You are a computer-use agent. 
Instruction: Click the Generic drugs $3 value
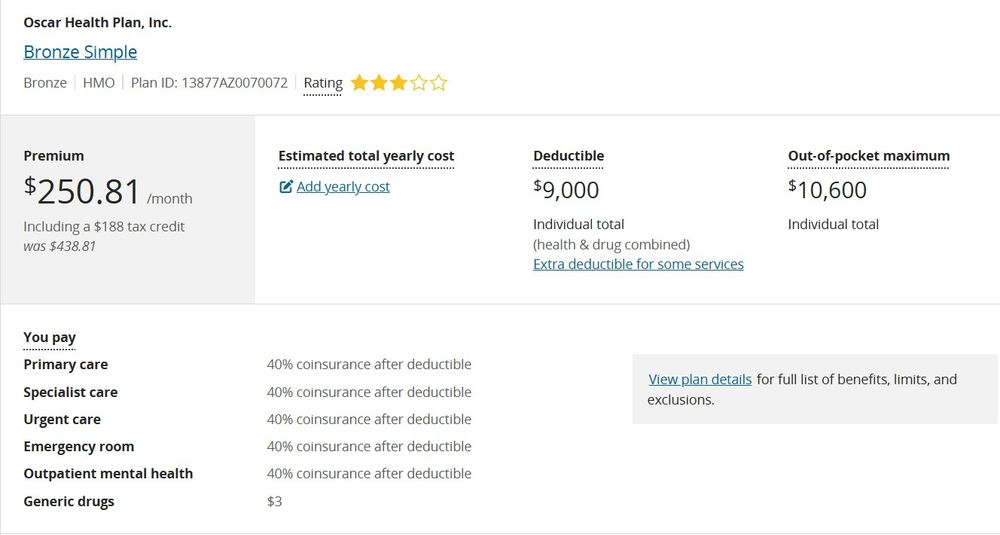274,501
